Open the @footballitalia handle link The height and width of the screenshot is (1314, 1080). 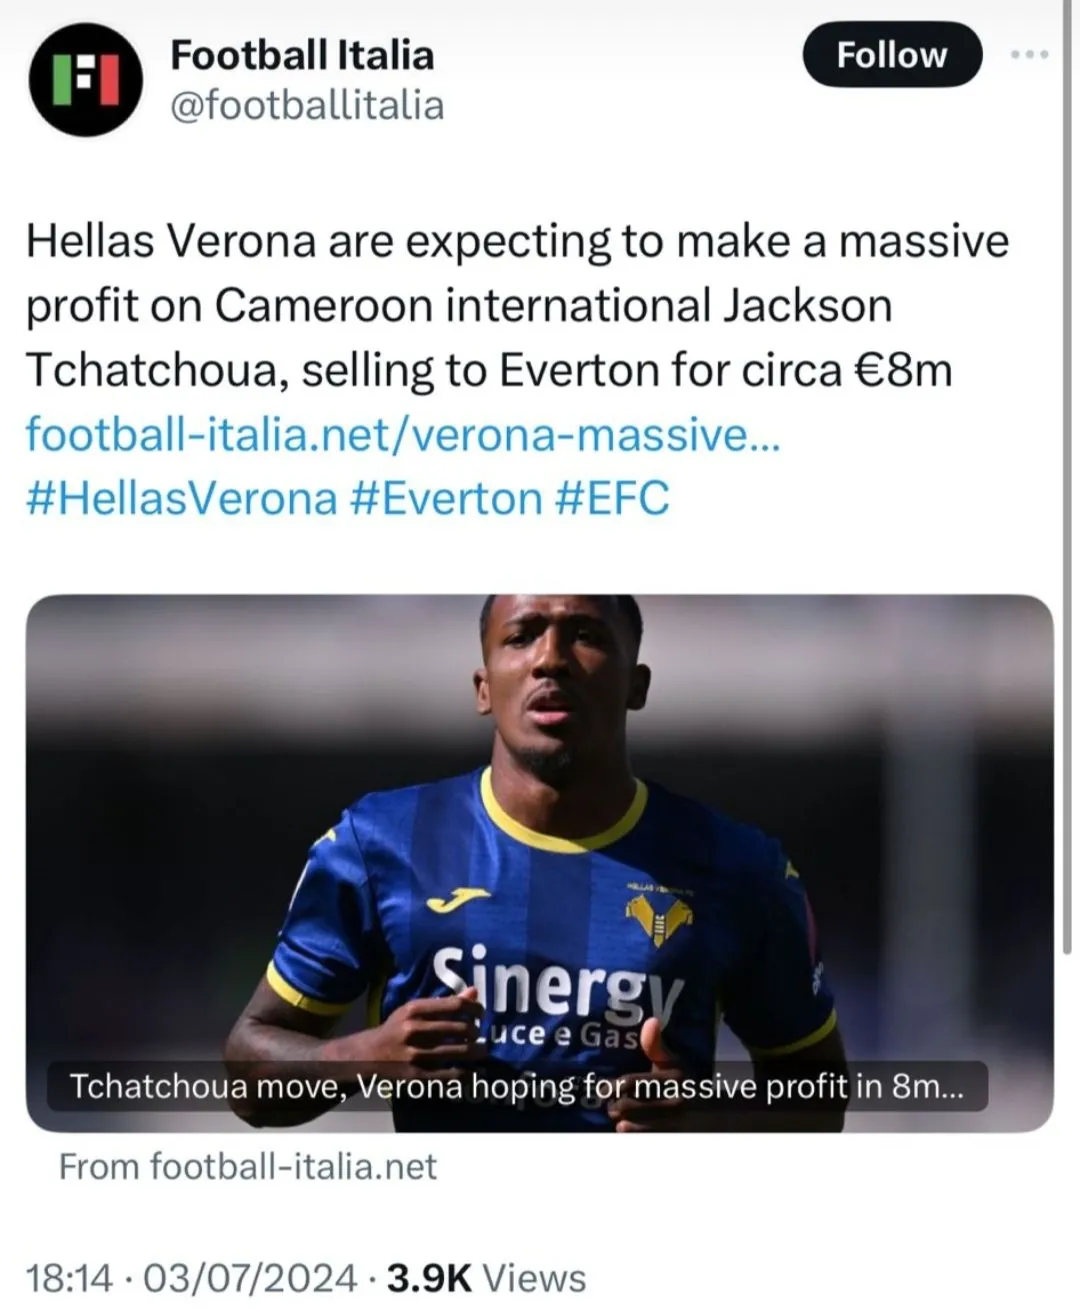307,105
